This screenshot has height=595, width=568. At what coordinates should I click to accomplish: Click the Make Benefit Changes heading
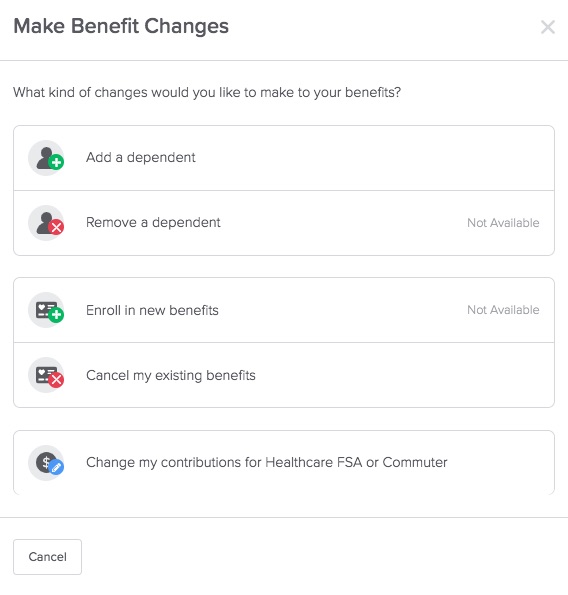[121, 27]
